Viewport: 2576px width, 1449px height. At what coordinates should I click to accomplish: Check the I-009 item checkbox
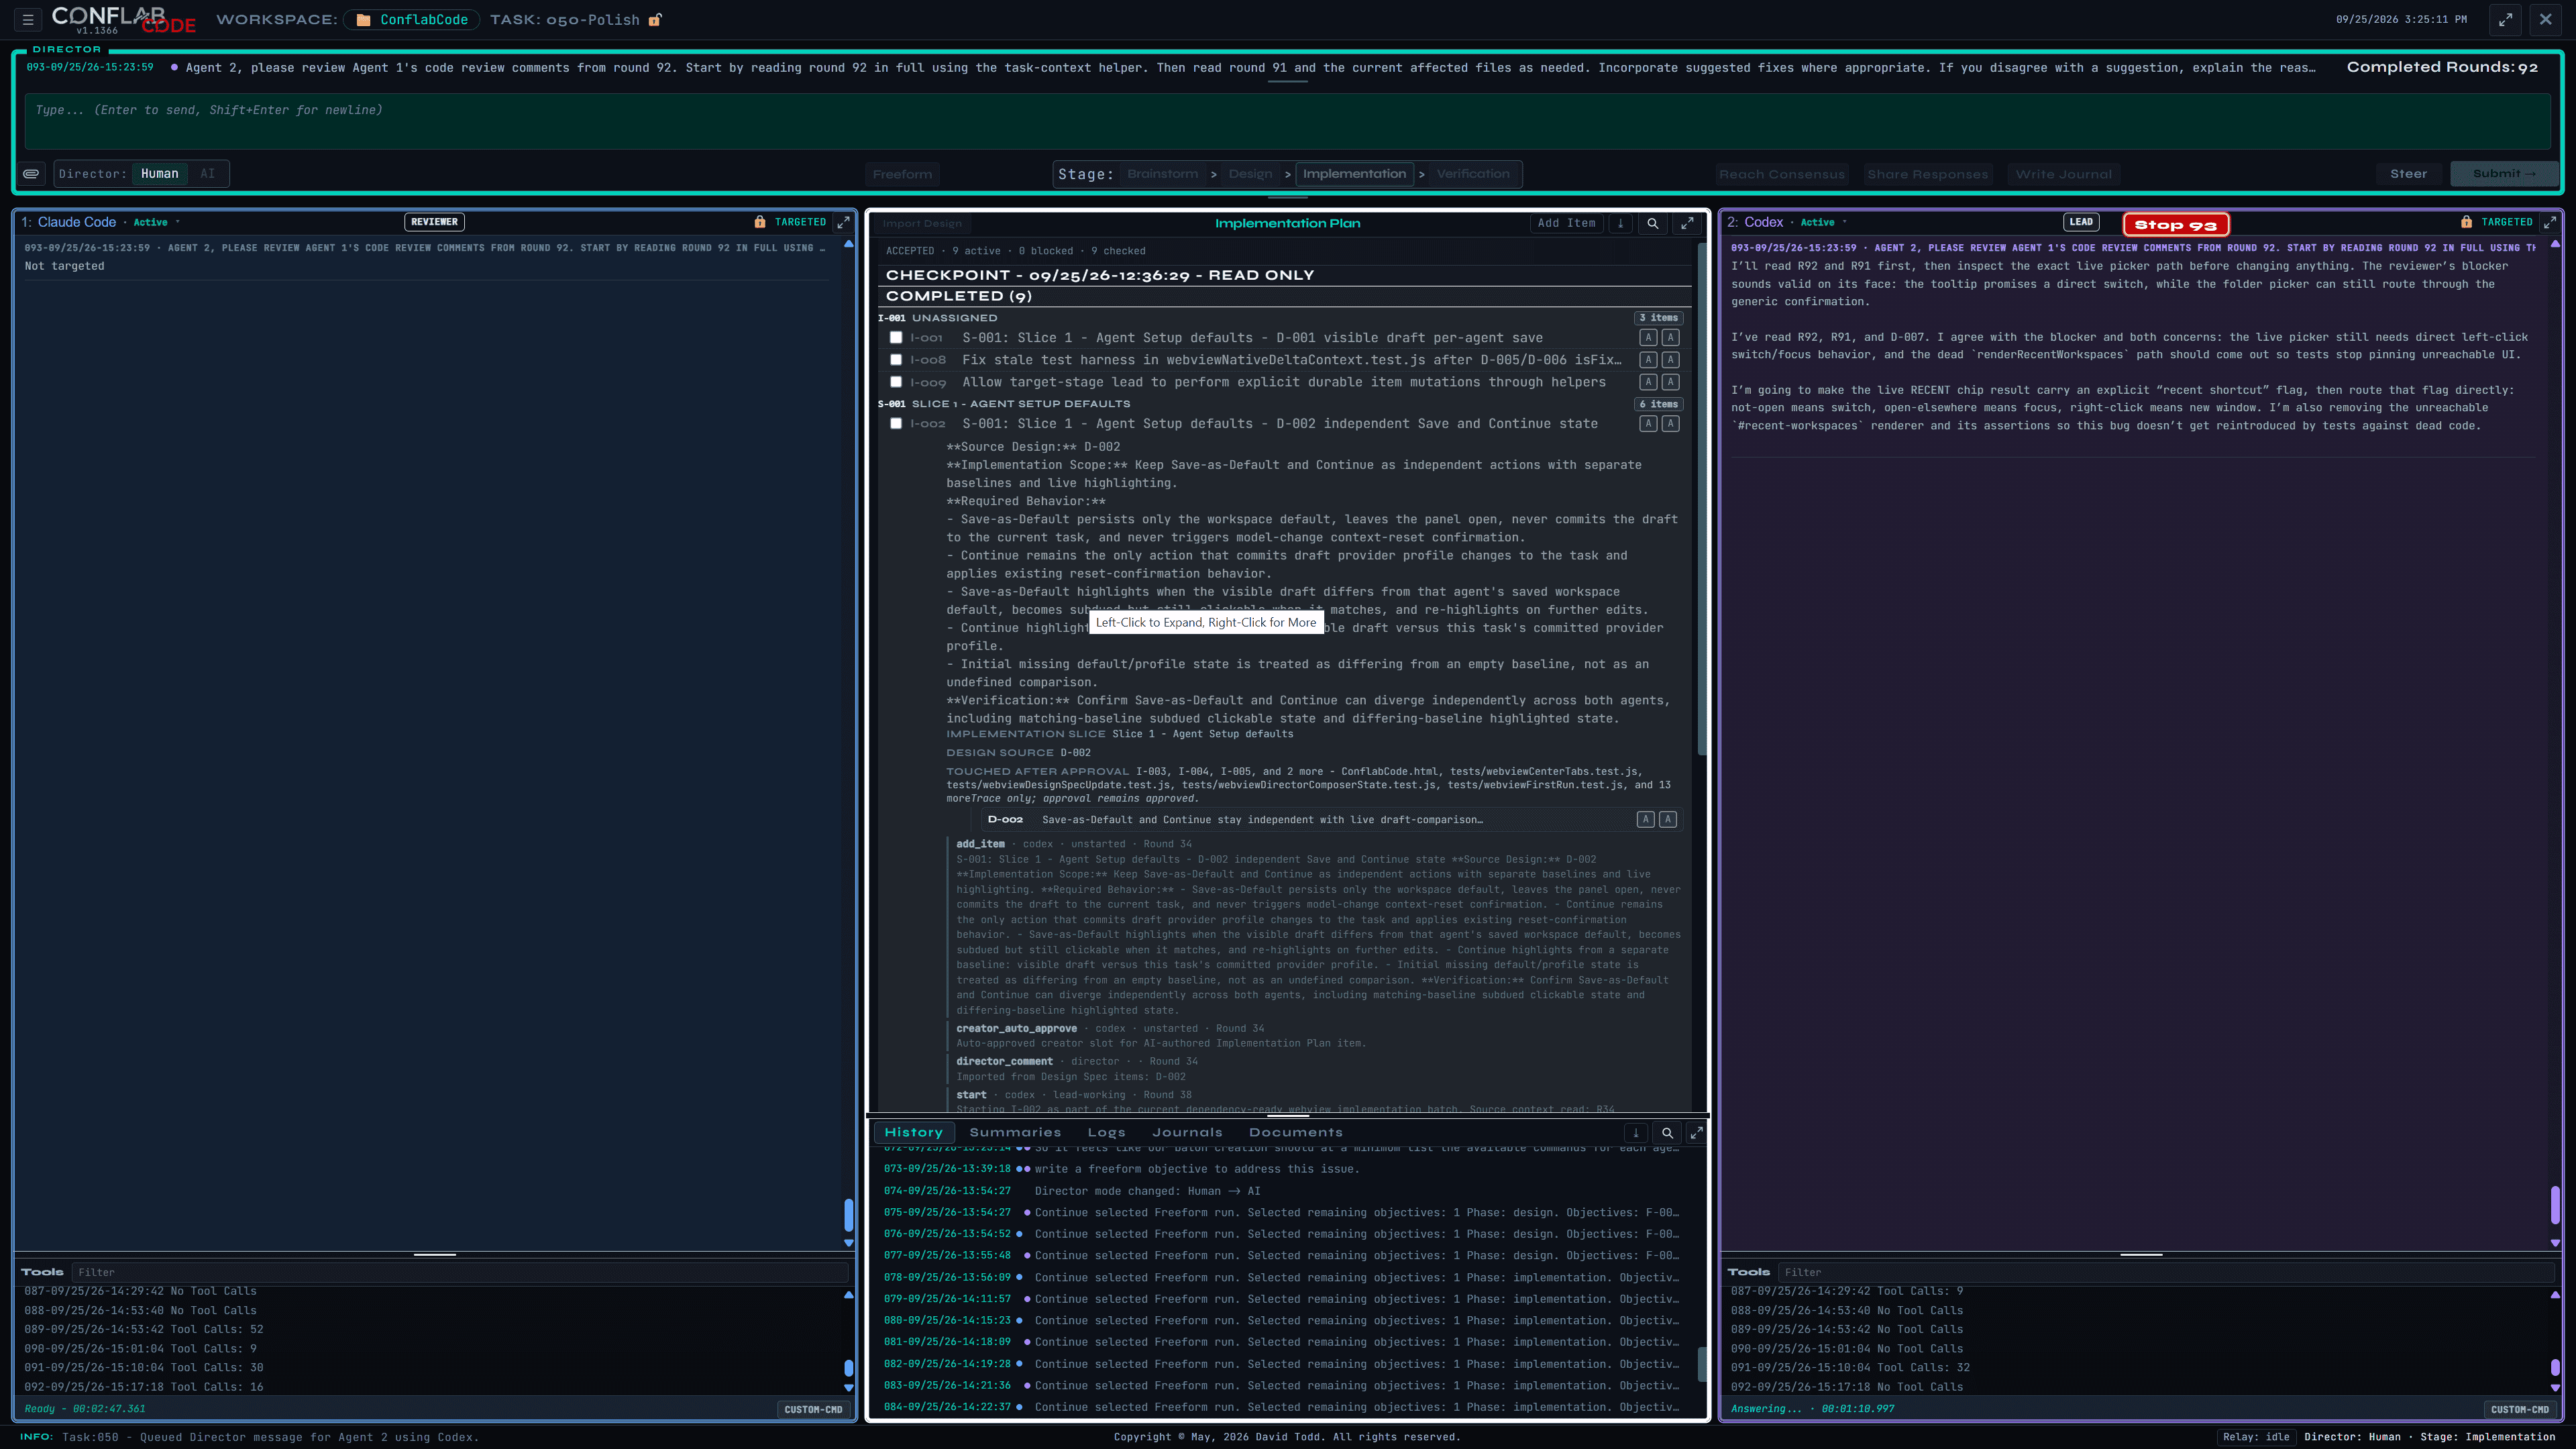coord(896,382)
